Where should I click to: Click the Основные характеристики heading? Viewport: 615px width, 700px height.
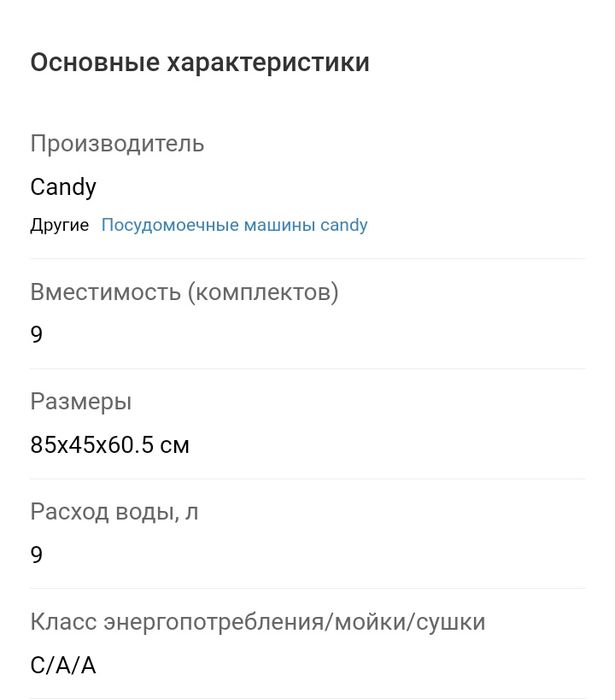point(200,62)
